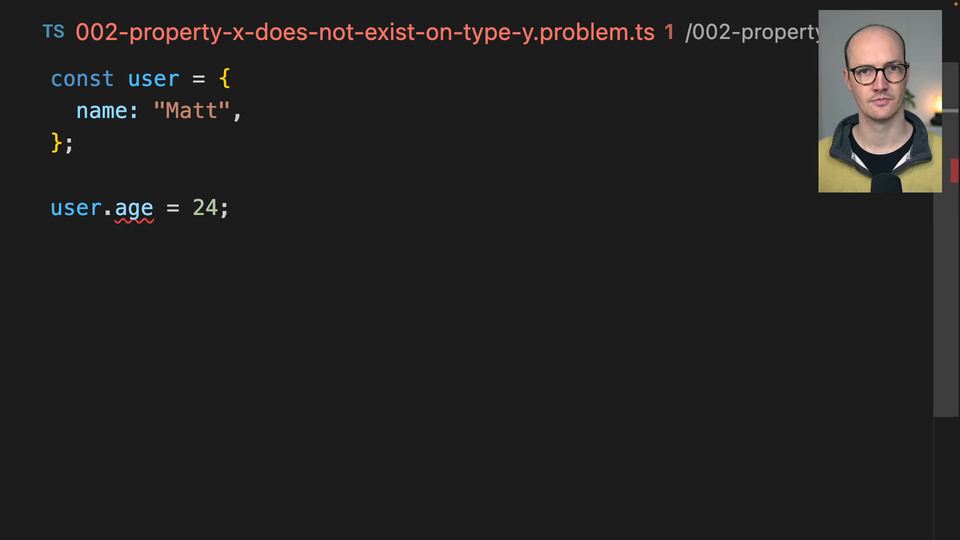The image size is (960, 540).
Task: Click user in the user.age assignment
Action: tap(76, 208)
